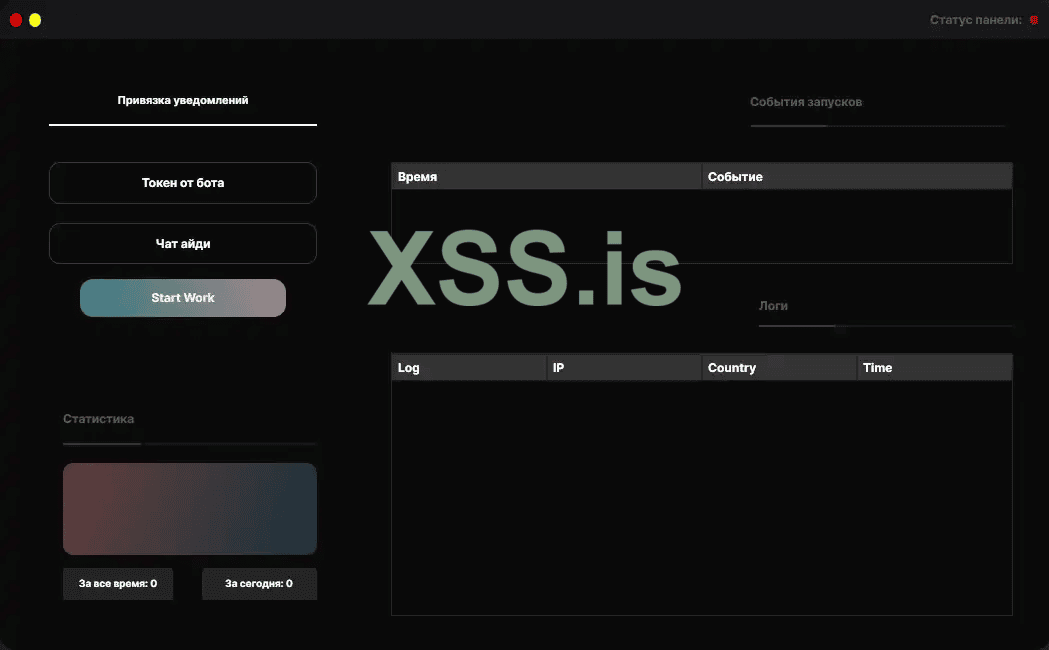The height and width of the screenshot is (650, 1049).
Task: Click the 'Токен от бота' input field
Action: pyautogui.click(x=183, y=183)
